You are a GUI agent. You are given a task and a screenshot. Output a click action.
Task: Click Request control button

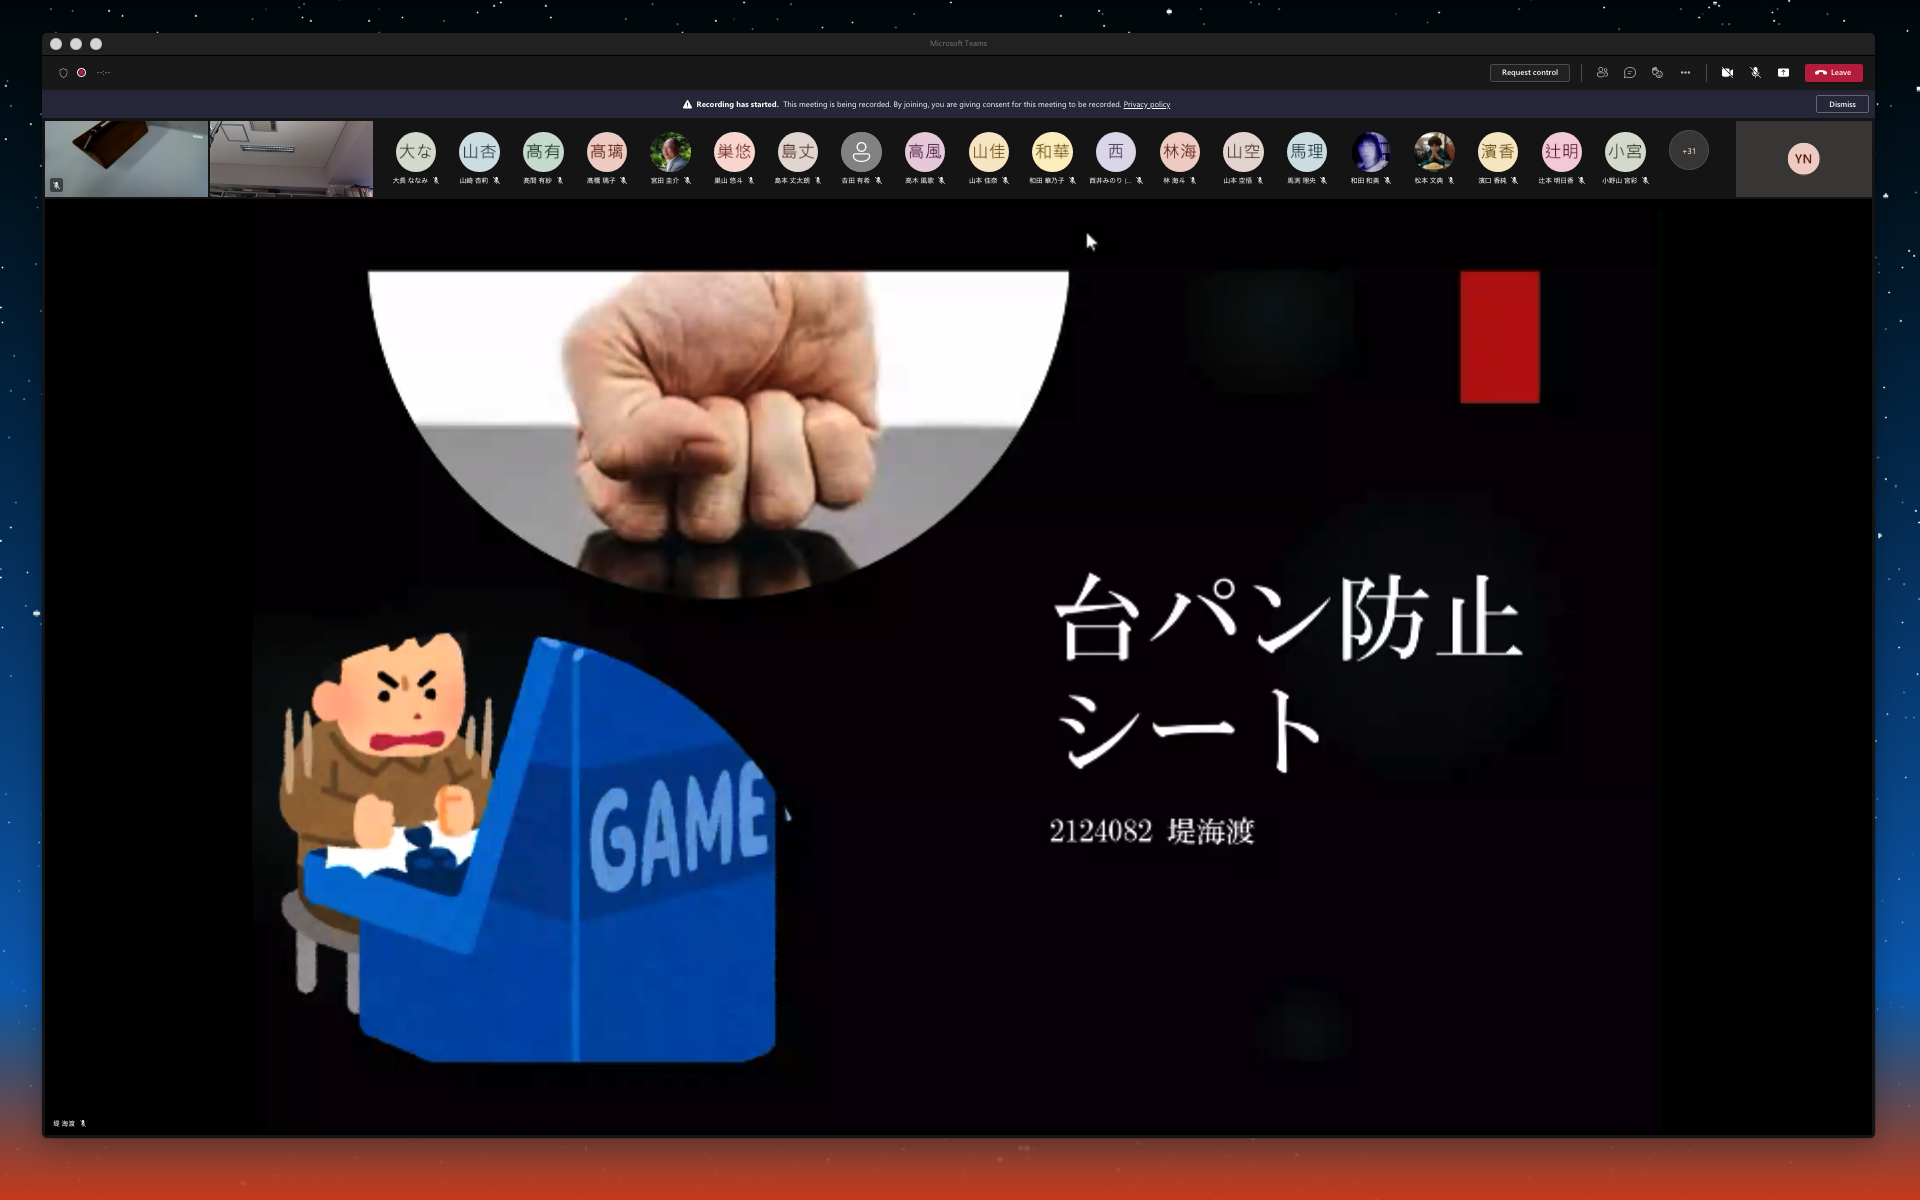click(x=1529, y=73)
